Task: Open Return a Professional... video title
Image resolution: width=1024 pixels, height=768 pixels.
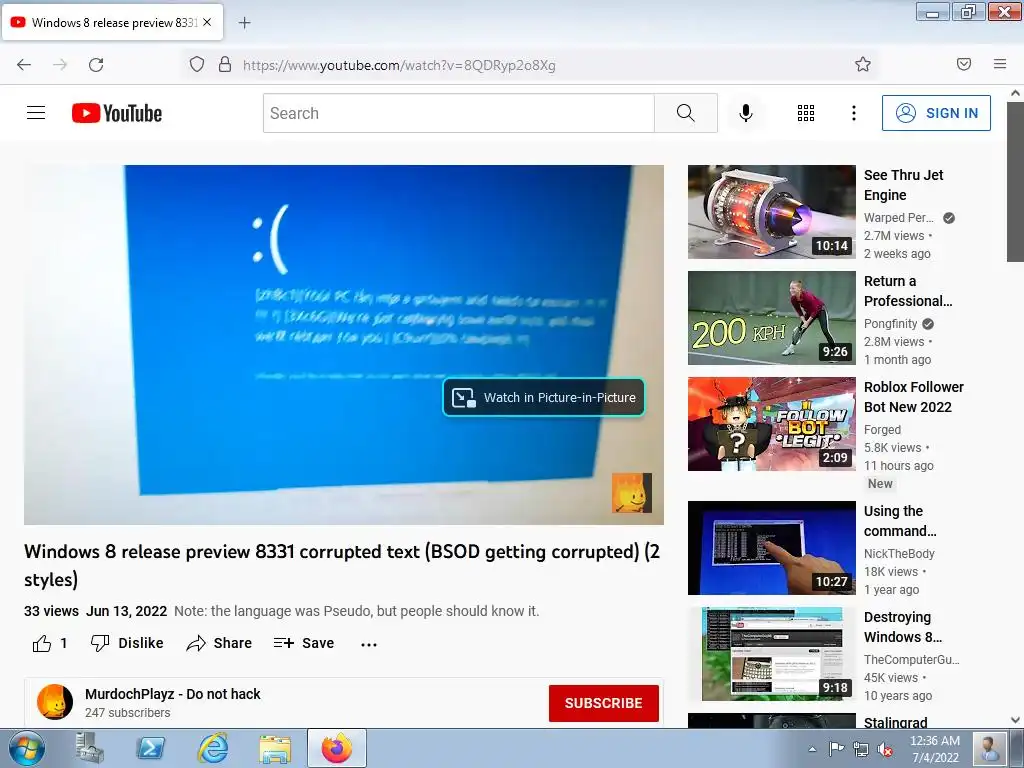Action: (908, 291)
